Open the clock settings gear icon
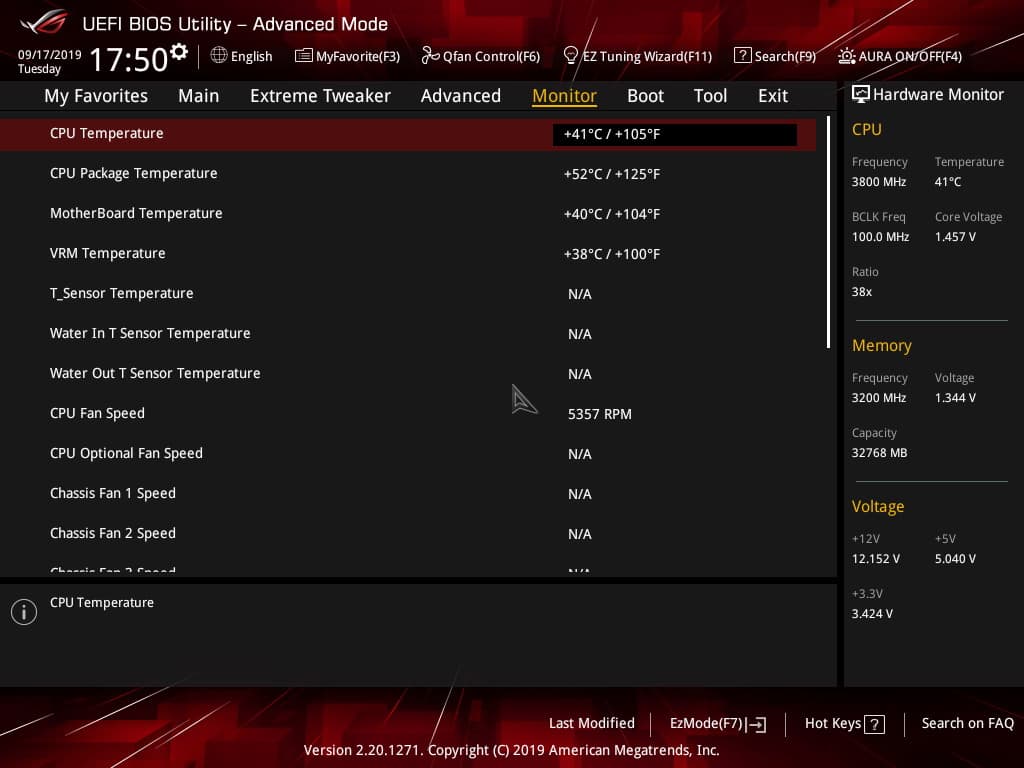This screenshot has height=768, width=1024. coord(178,52)
